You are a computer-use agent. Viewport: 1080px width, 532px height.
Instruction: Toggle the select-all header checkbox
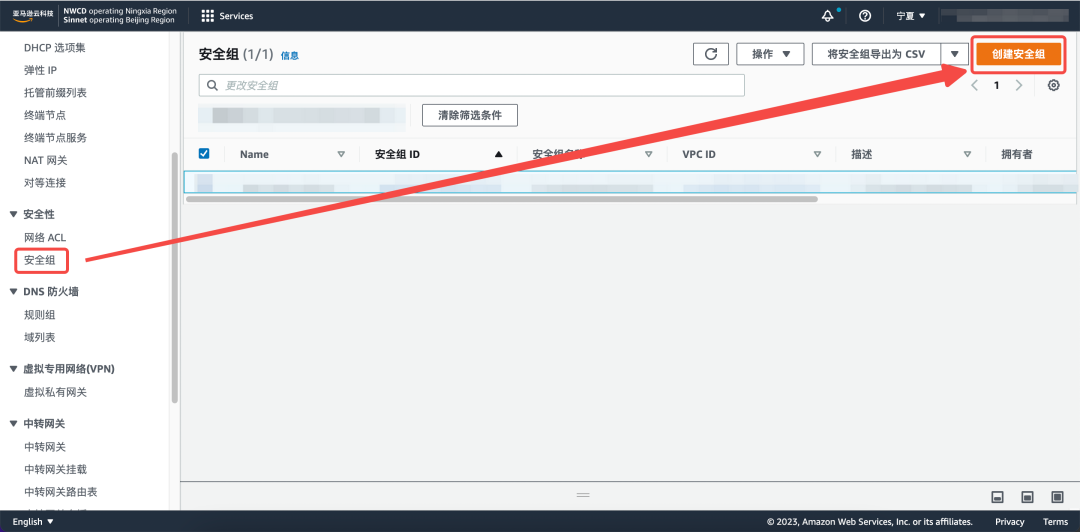coord(204,154)
